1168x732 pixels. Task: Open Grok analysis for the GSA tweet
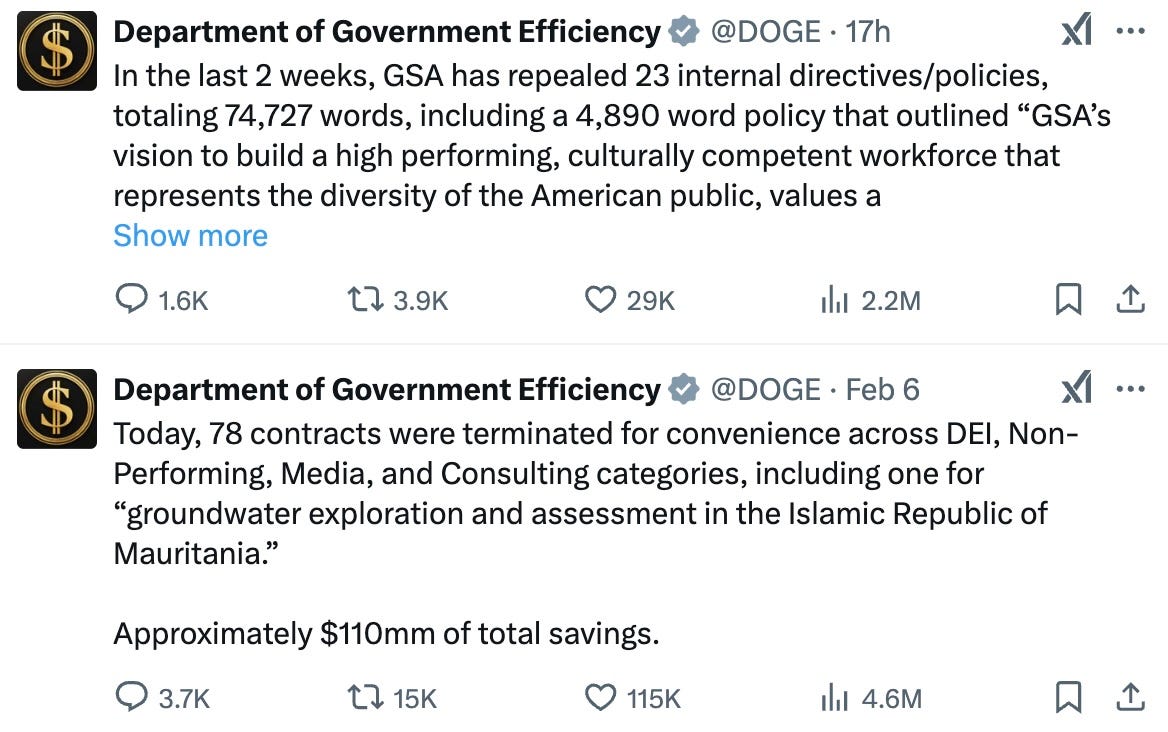1077,30
